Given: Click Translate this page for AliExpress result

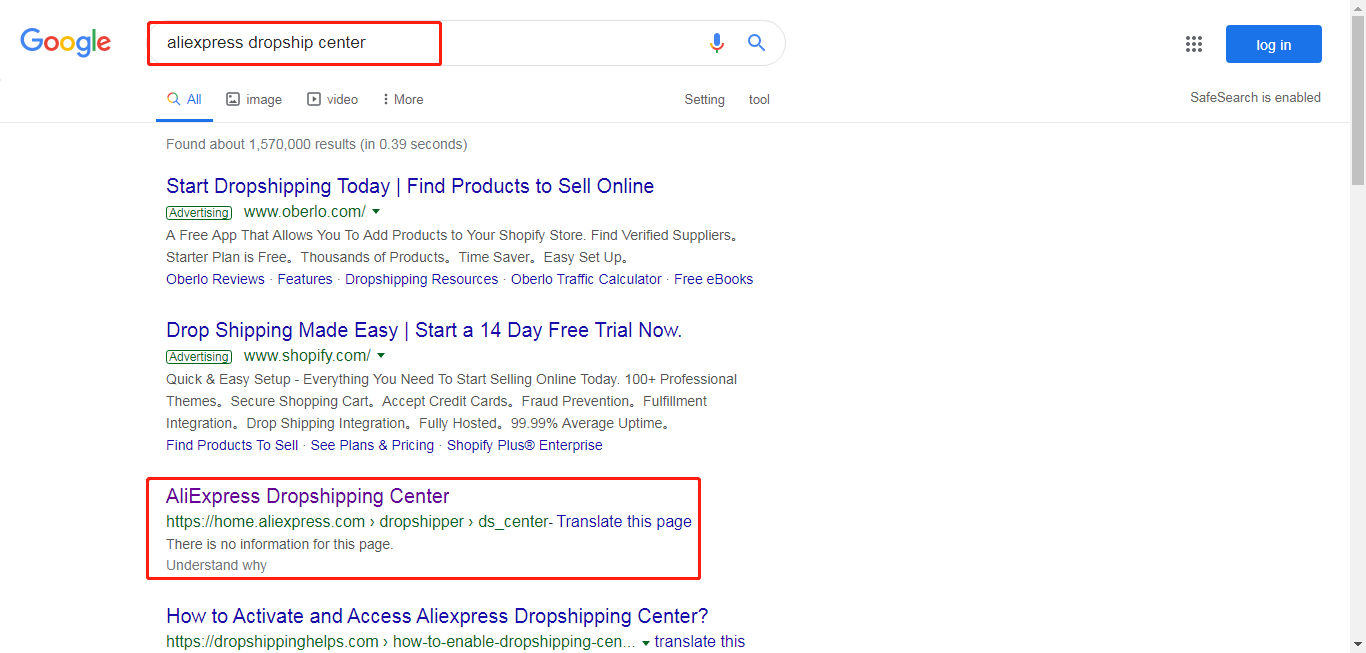Looking at the screenshot, I should point(624,521).
